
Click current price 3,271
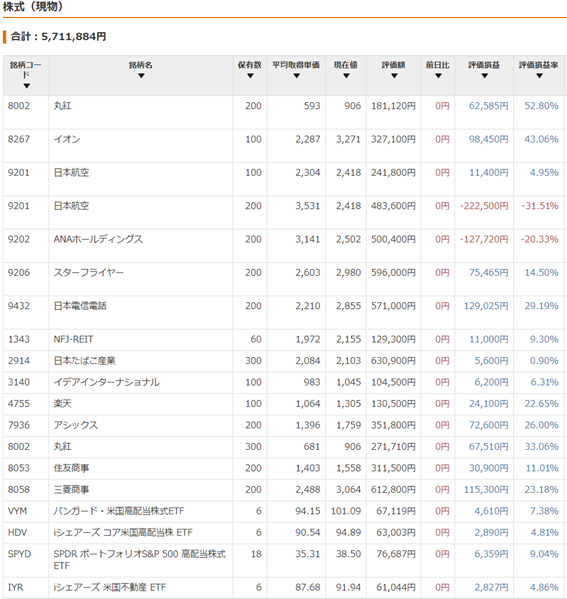click(348, 139)
